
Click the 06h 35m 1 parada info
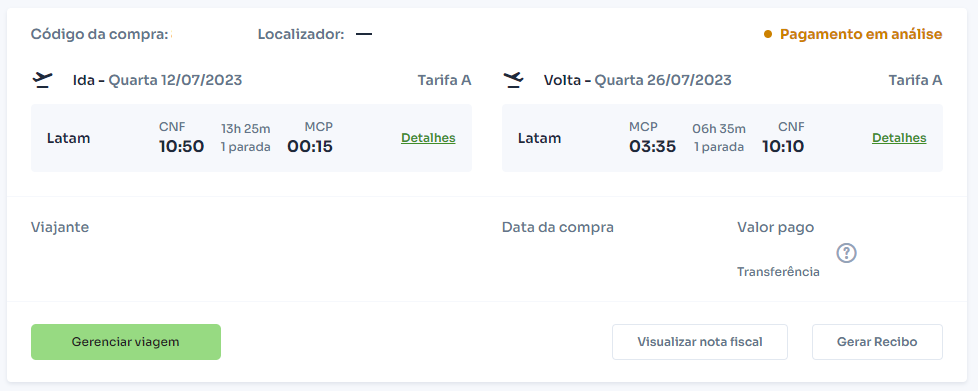[719, 138]
